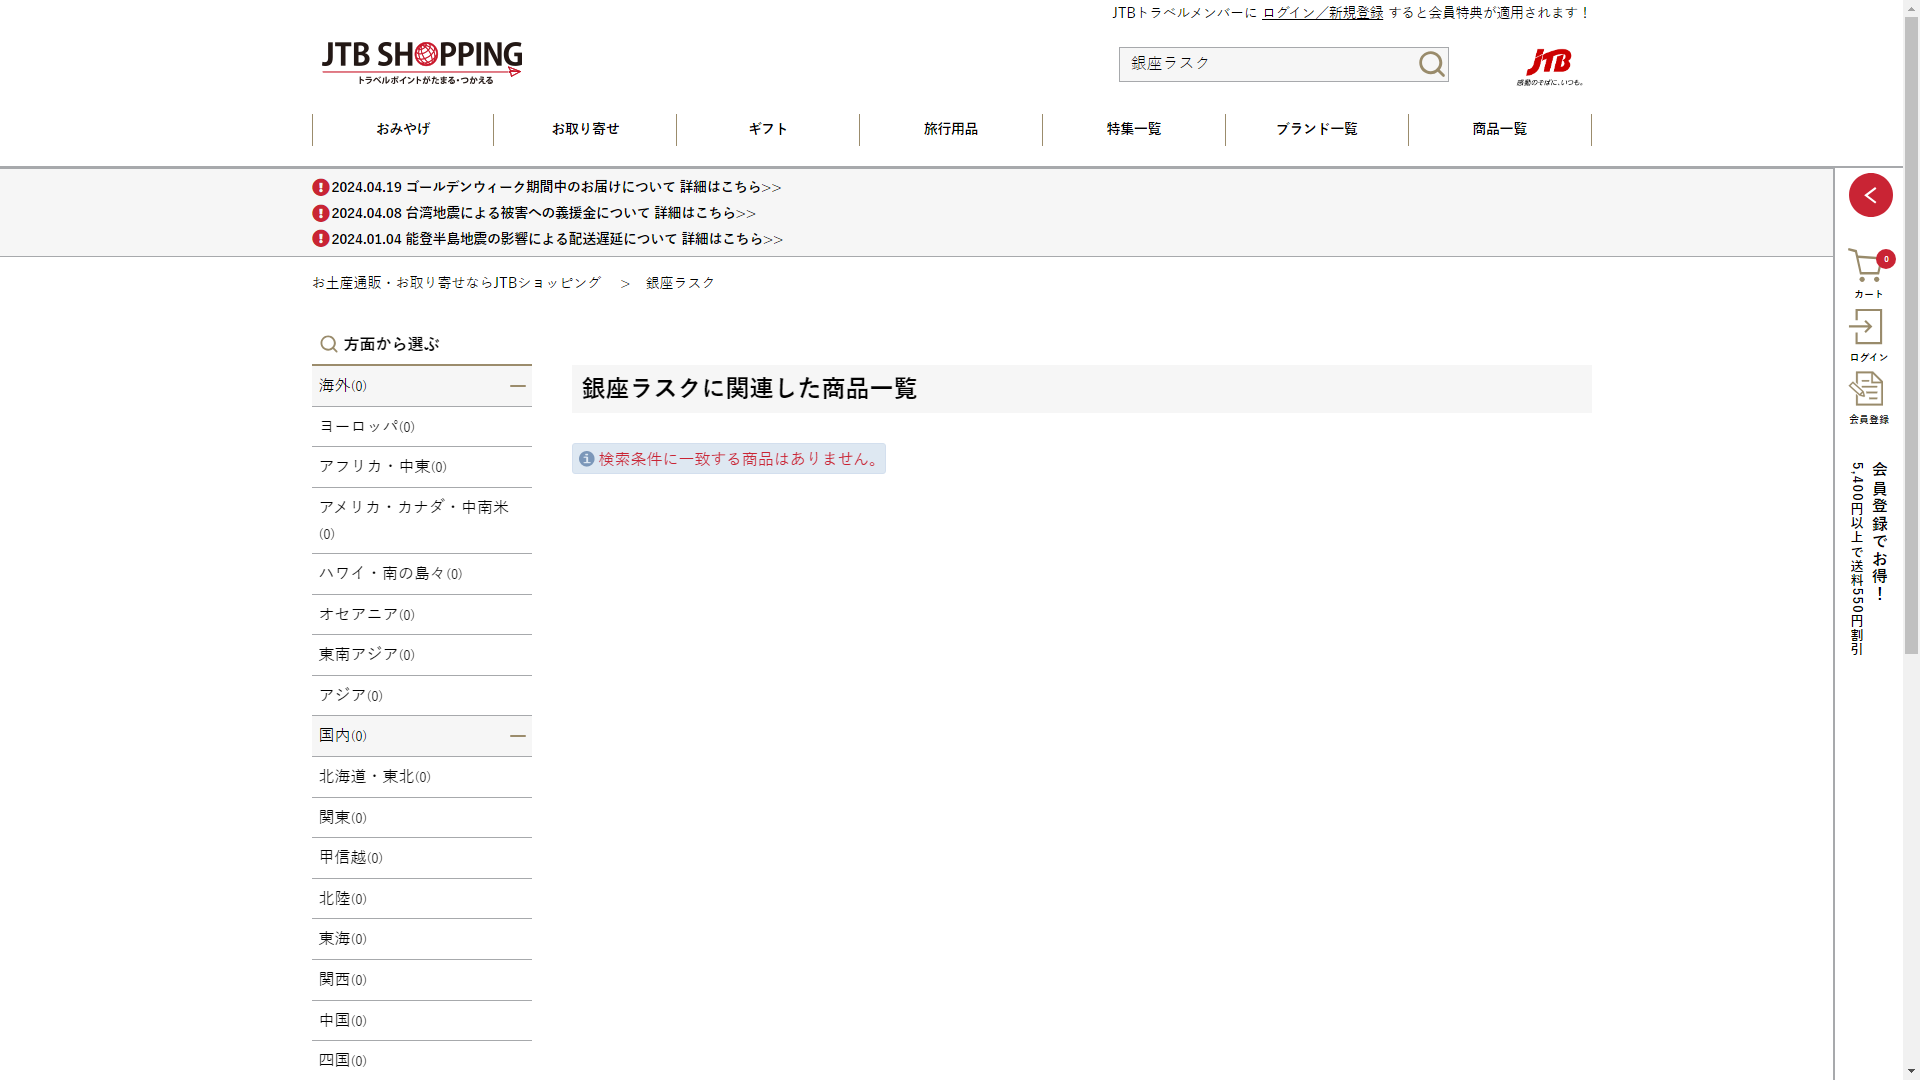Click the login icon in the sidebar

pyautogui.click(x=1866, y=328)
